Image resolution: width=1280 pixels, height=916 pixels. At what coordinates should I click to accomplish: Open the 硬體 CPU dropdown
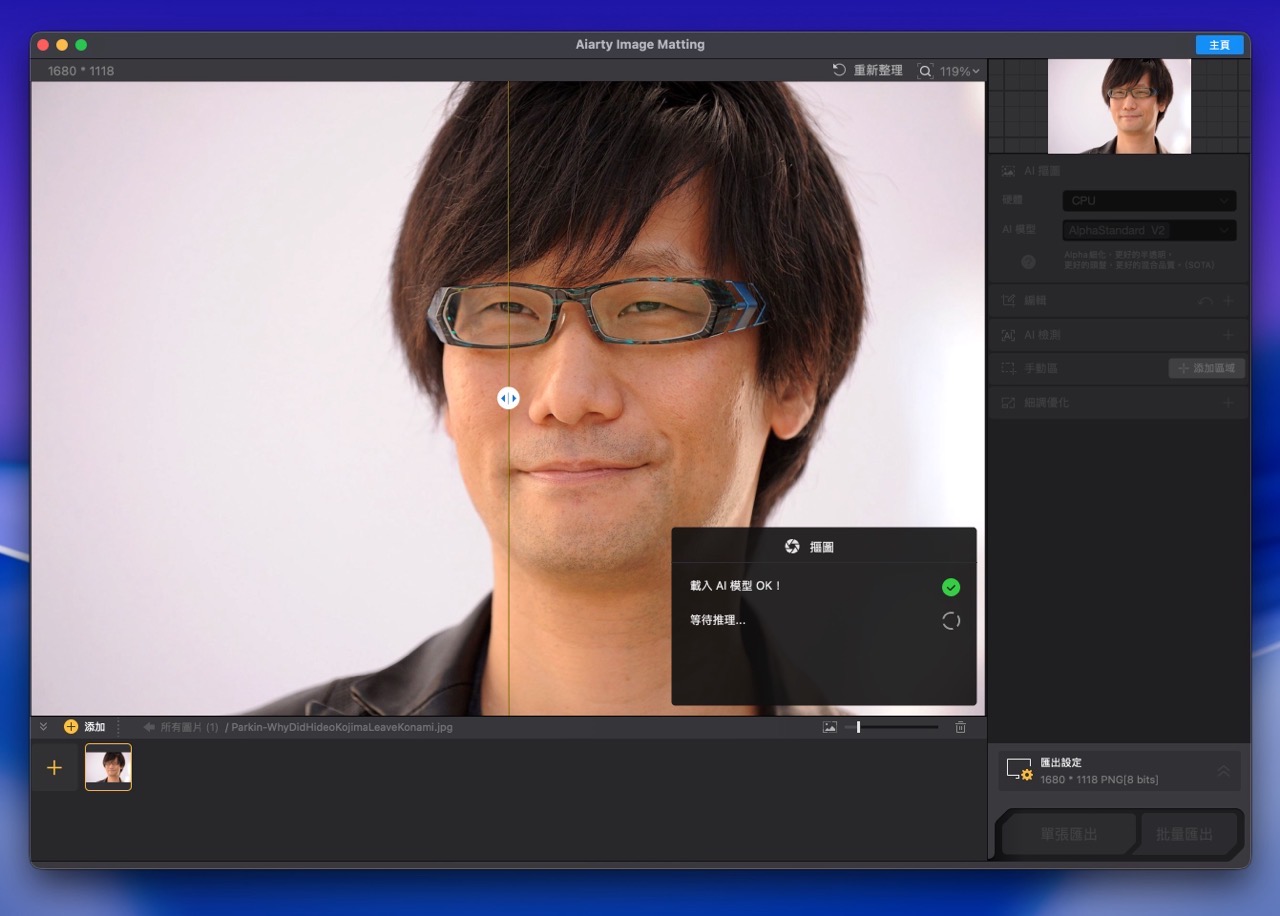point(1148,200)
